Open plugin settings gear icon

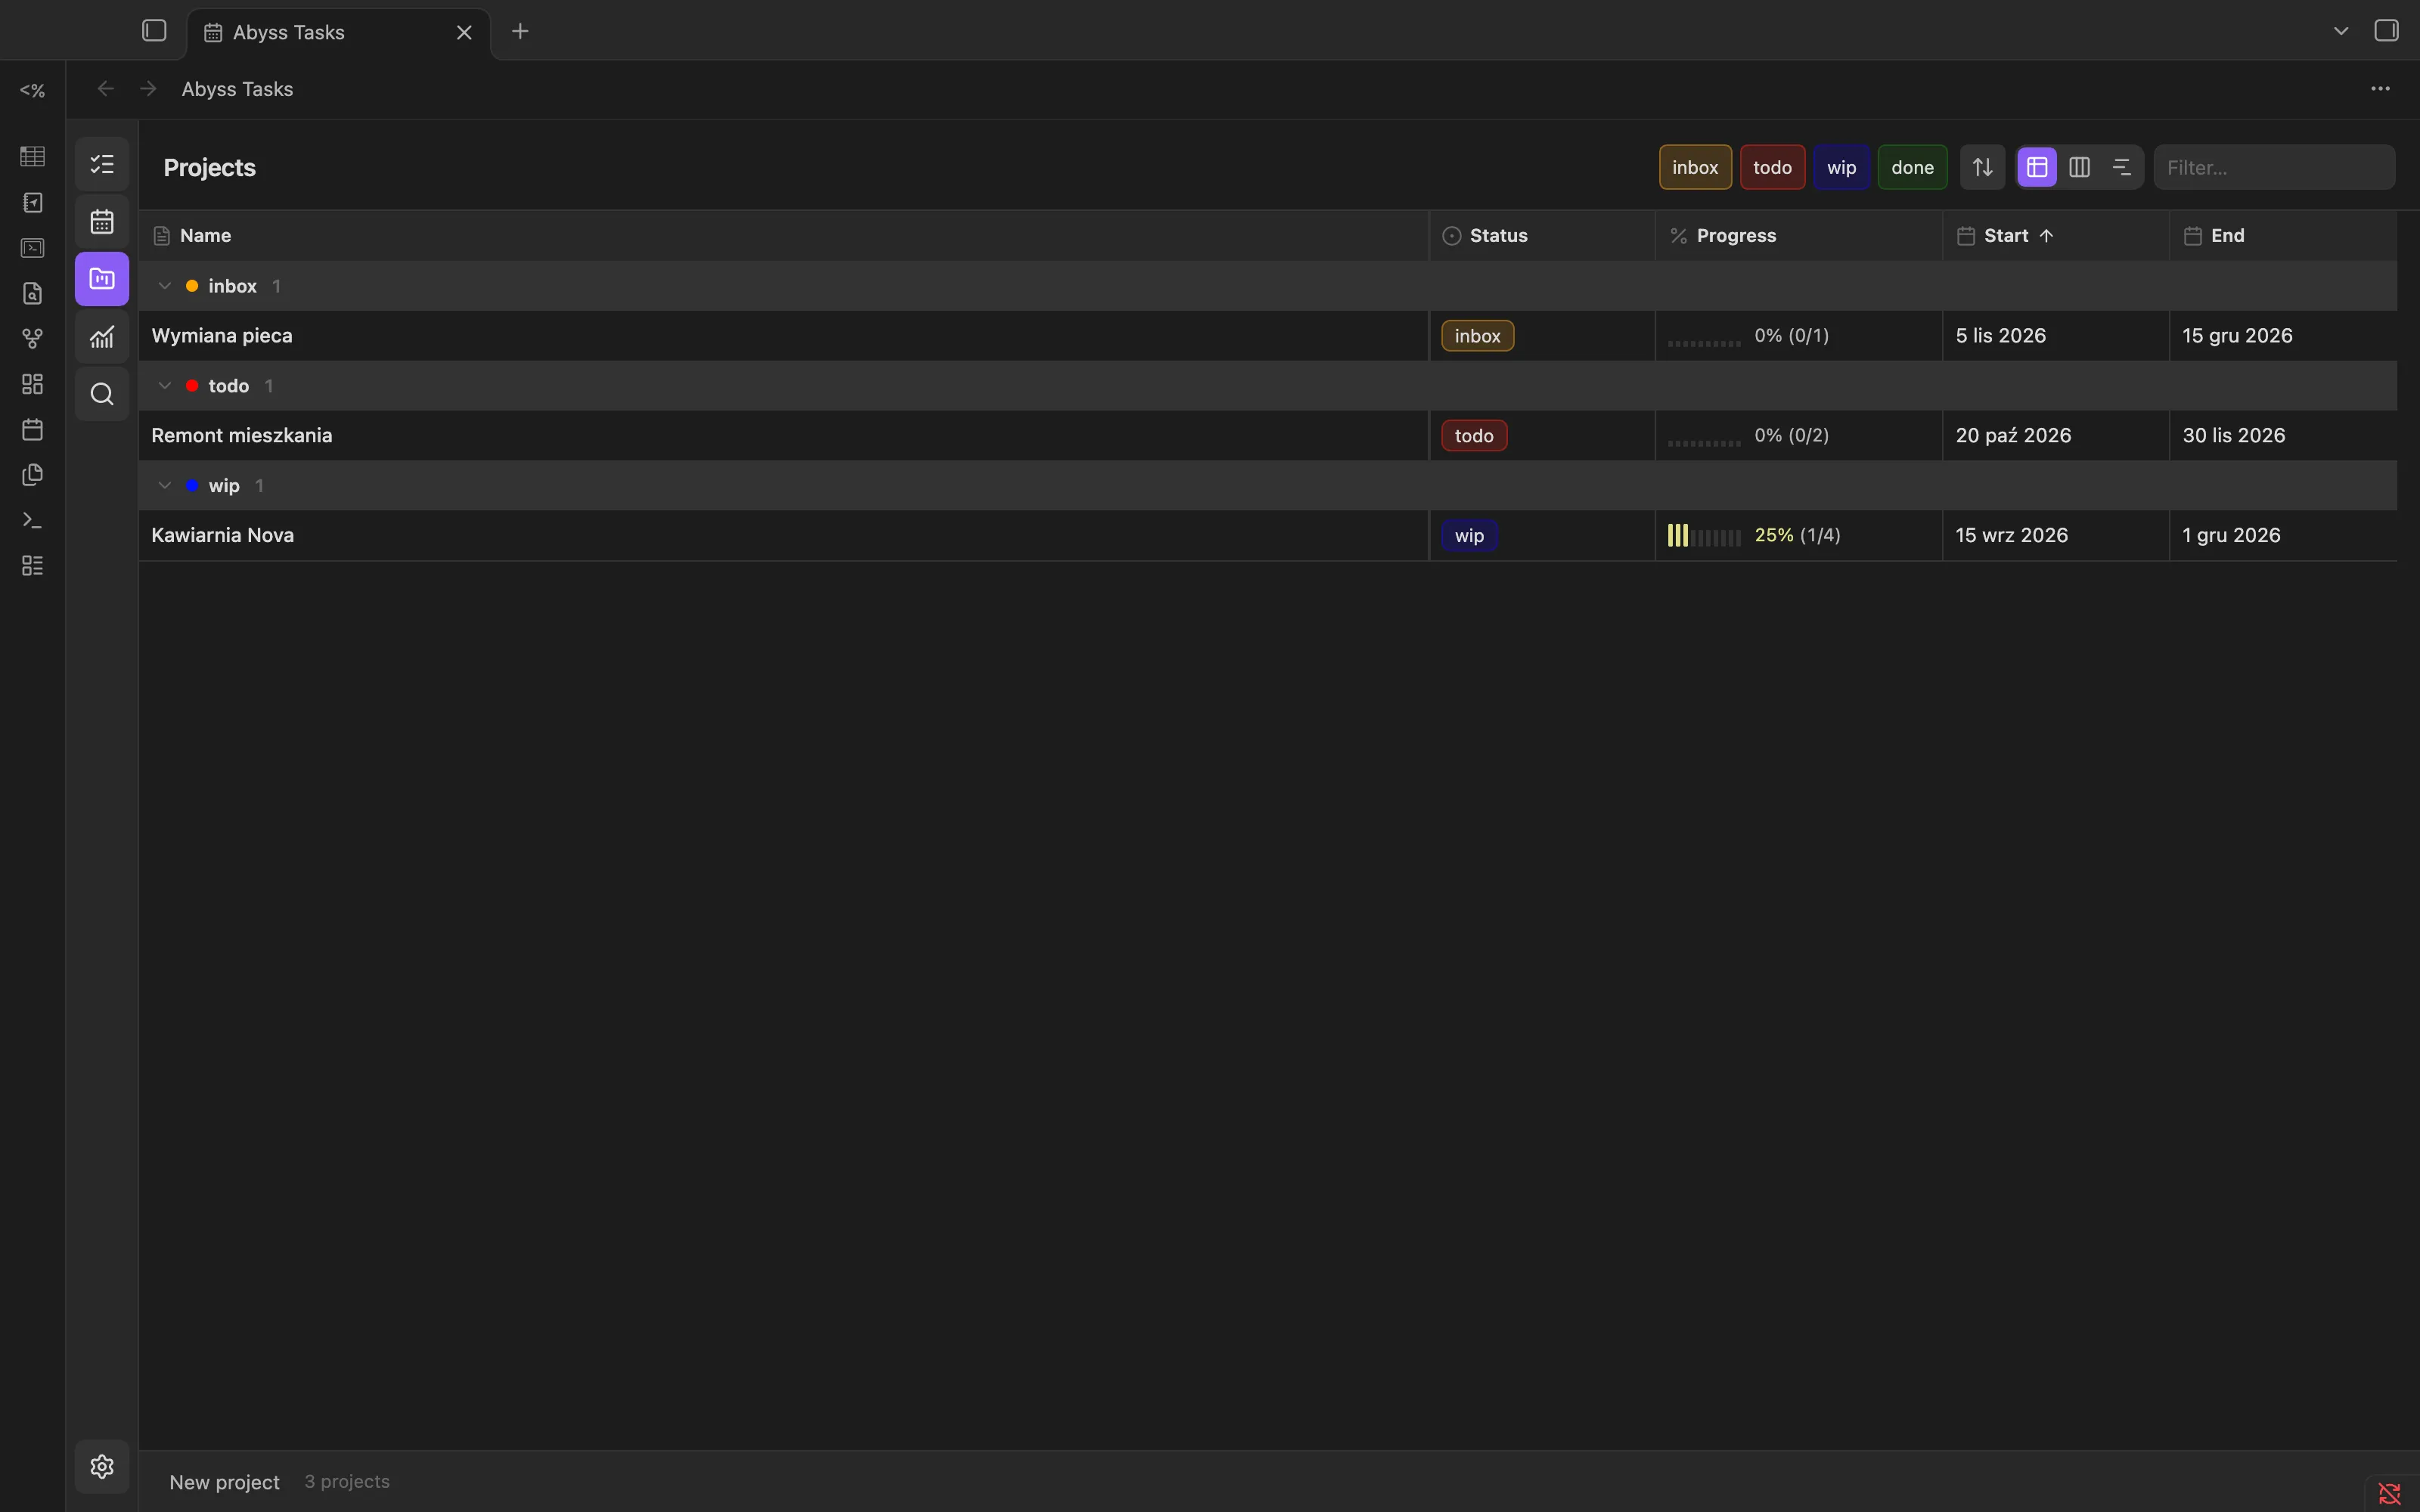(x=102, y=1466)
